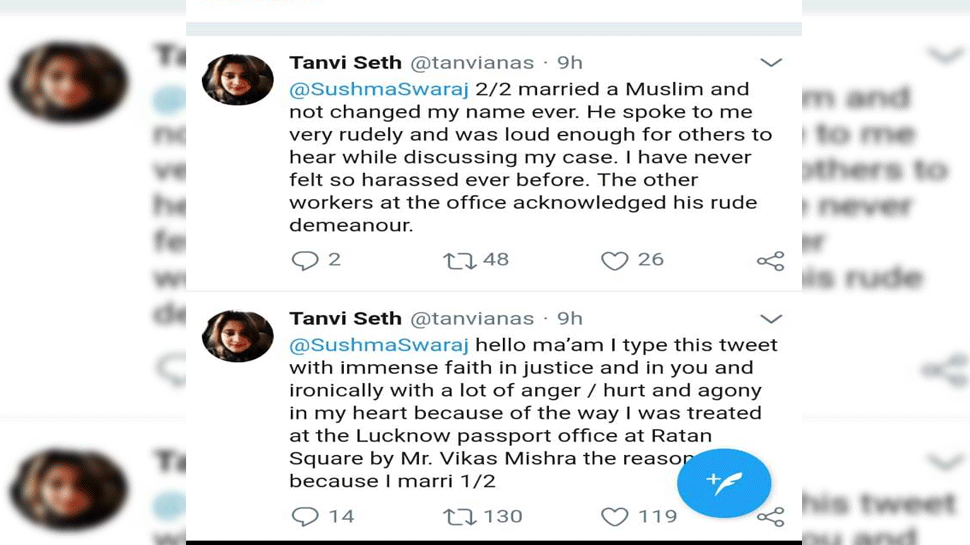Reply to the 2/2 tweet
This screenshot has width=970, height=545.
(304, 261)
